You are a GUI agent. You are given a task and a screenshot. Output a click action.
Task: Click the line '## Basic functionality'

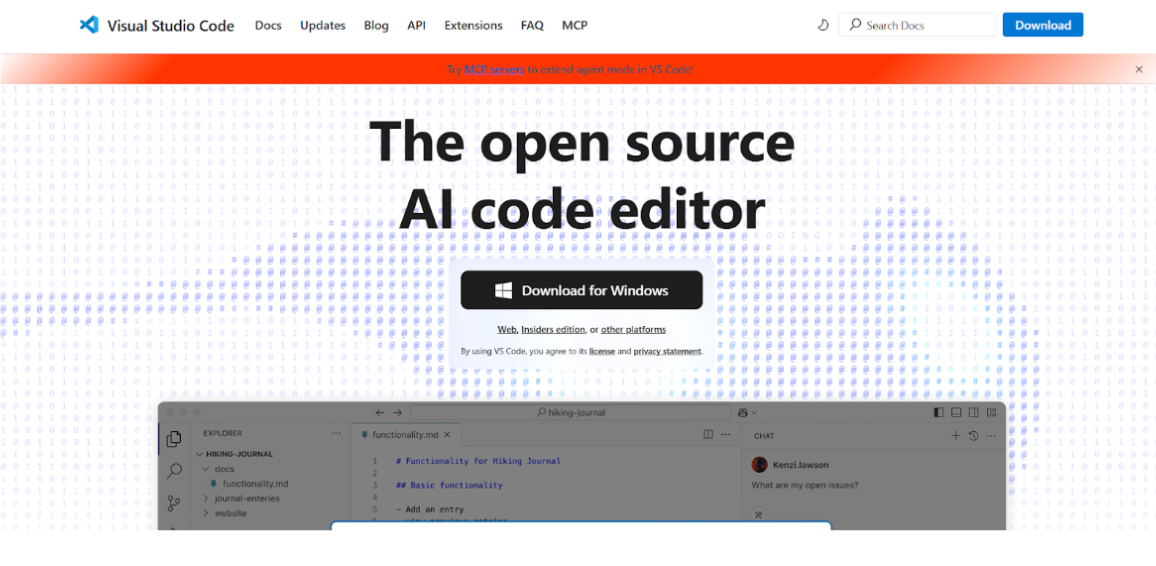click(449, 486)
